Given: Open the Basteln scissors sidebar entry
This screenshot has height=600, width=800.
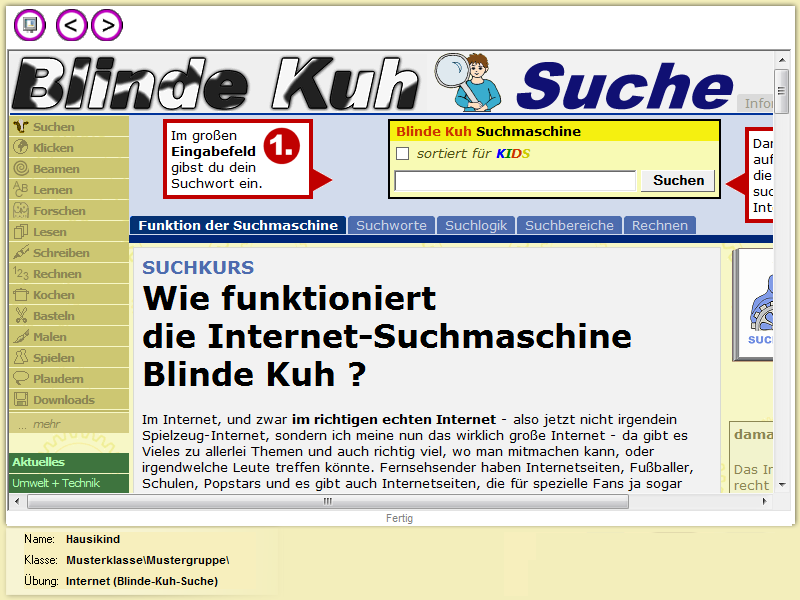Looking at the screenshot, I should (x=20, y=316).
